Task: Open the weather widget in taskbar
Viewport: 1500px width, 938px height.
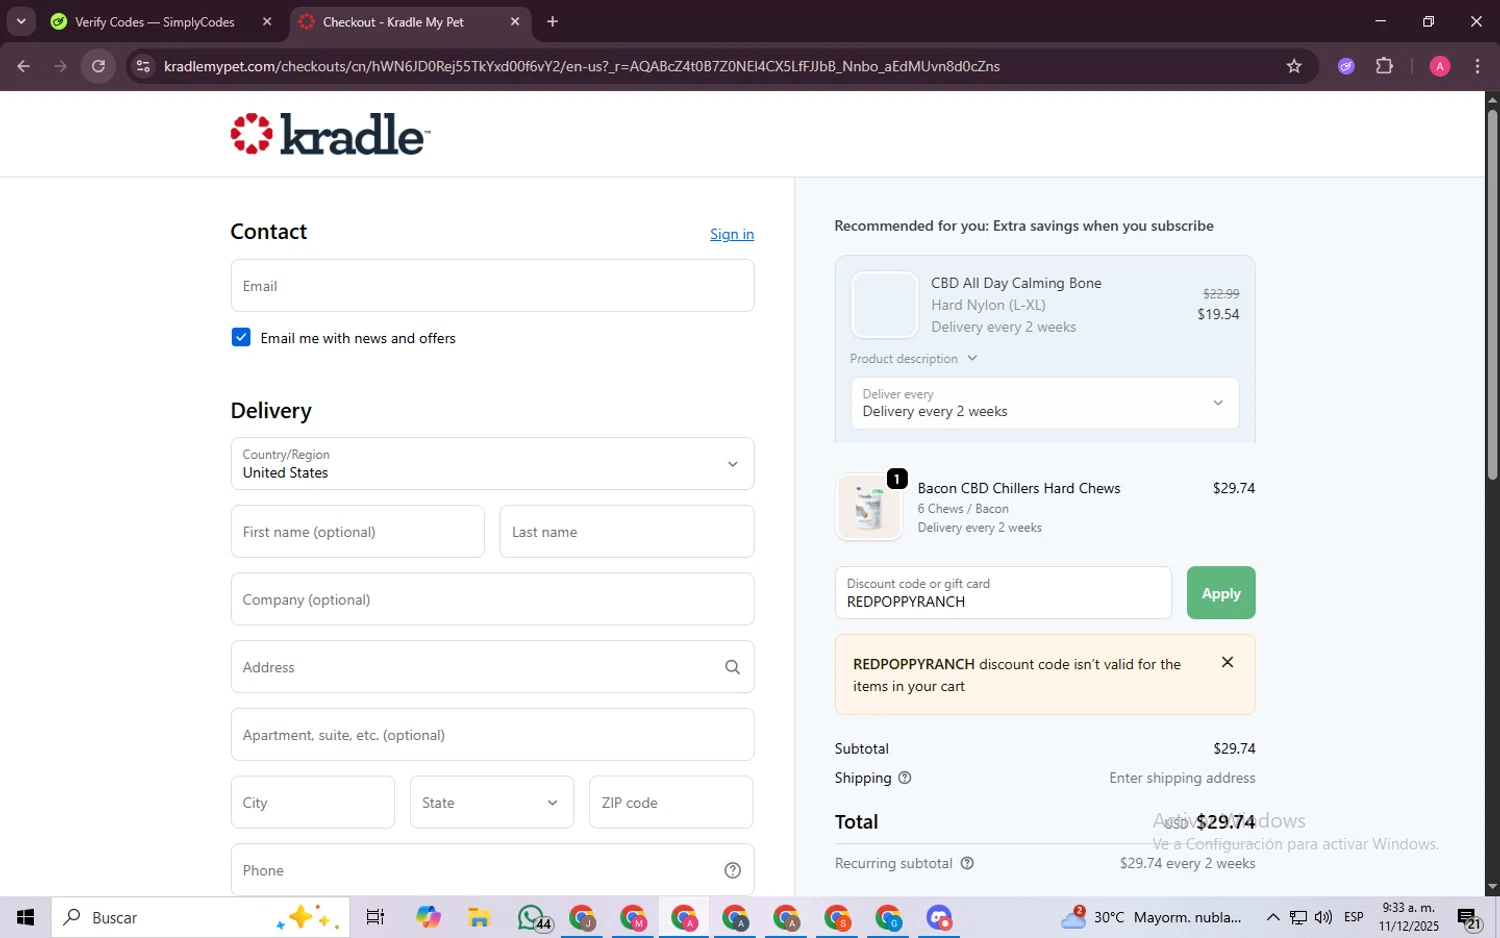Action: click(1152, 917)
